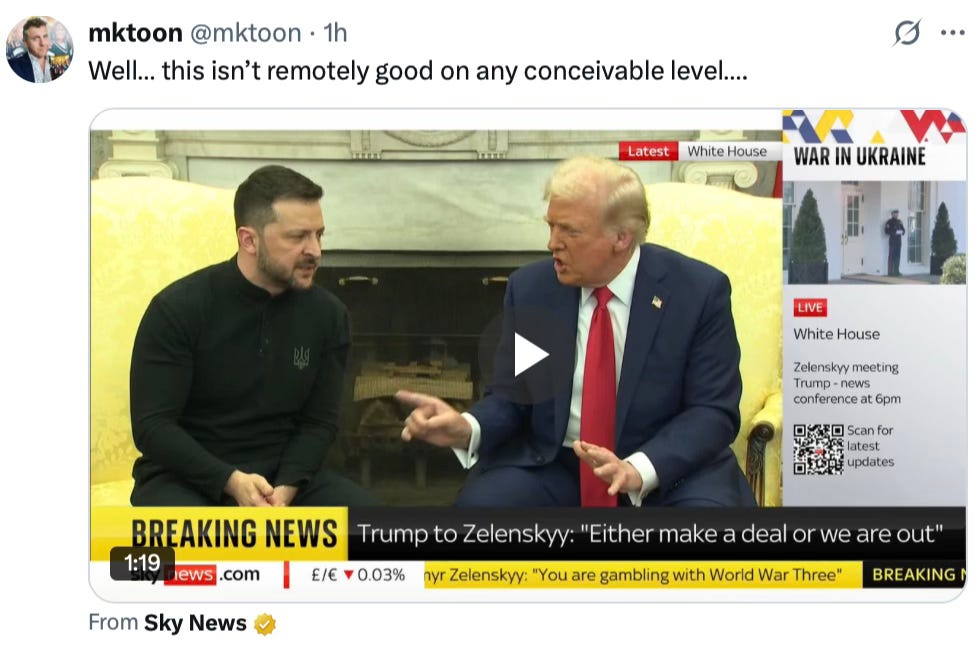Play the Sky News video
Screen dimensions: 976x658
[x=528, y=355]
